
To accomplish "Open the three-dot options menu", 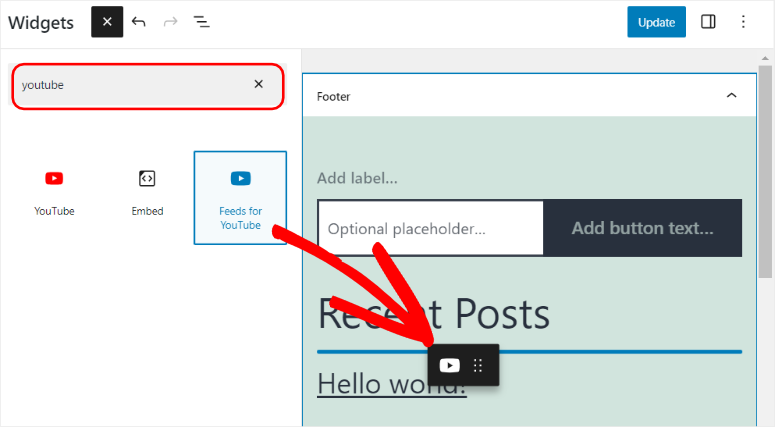I will 743,22.
